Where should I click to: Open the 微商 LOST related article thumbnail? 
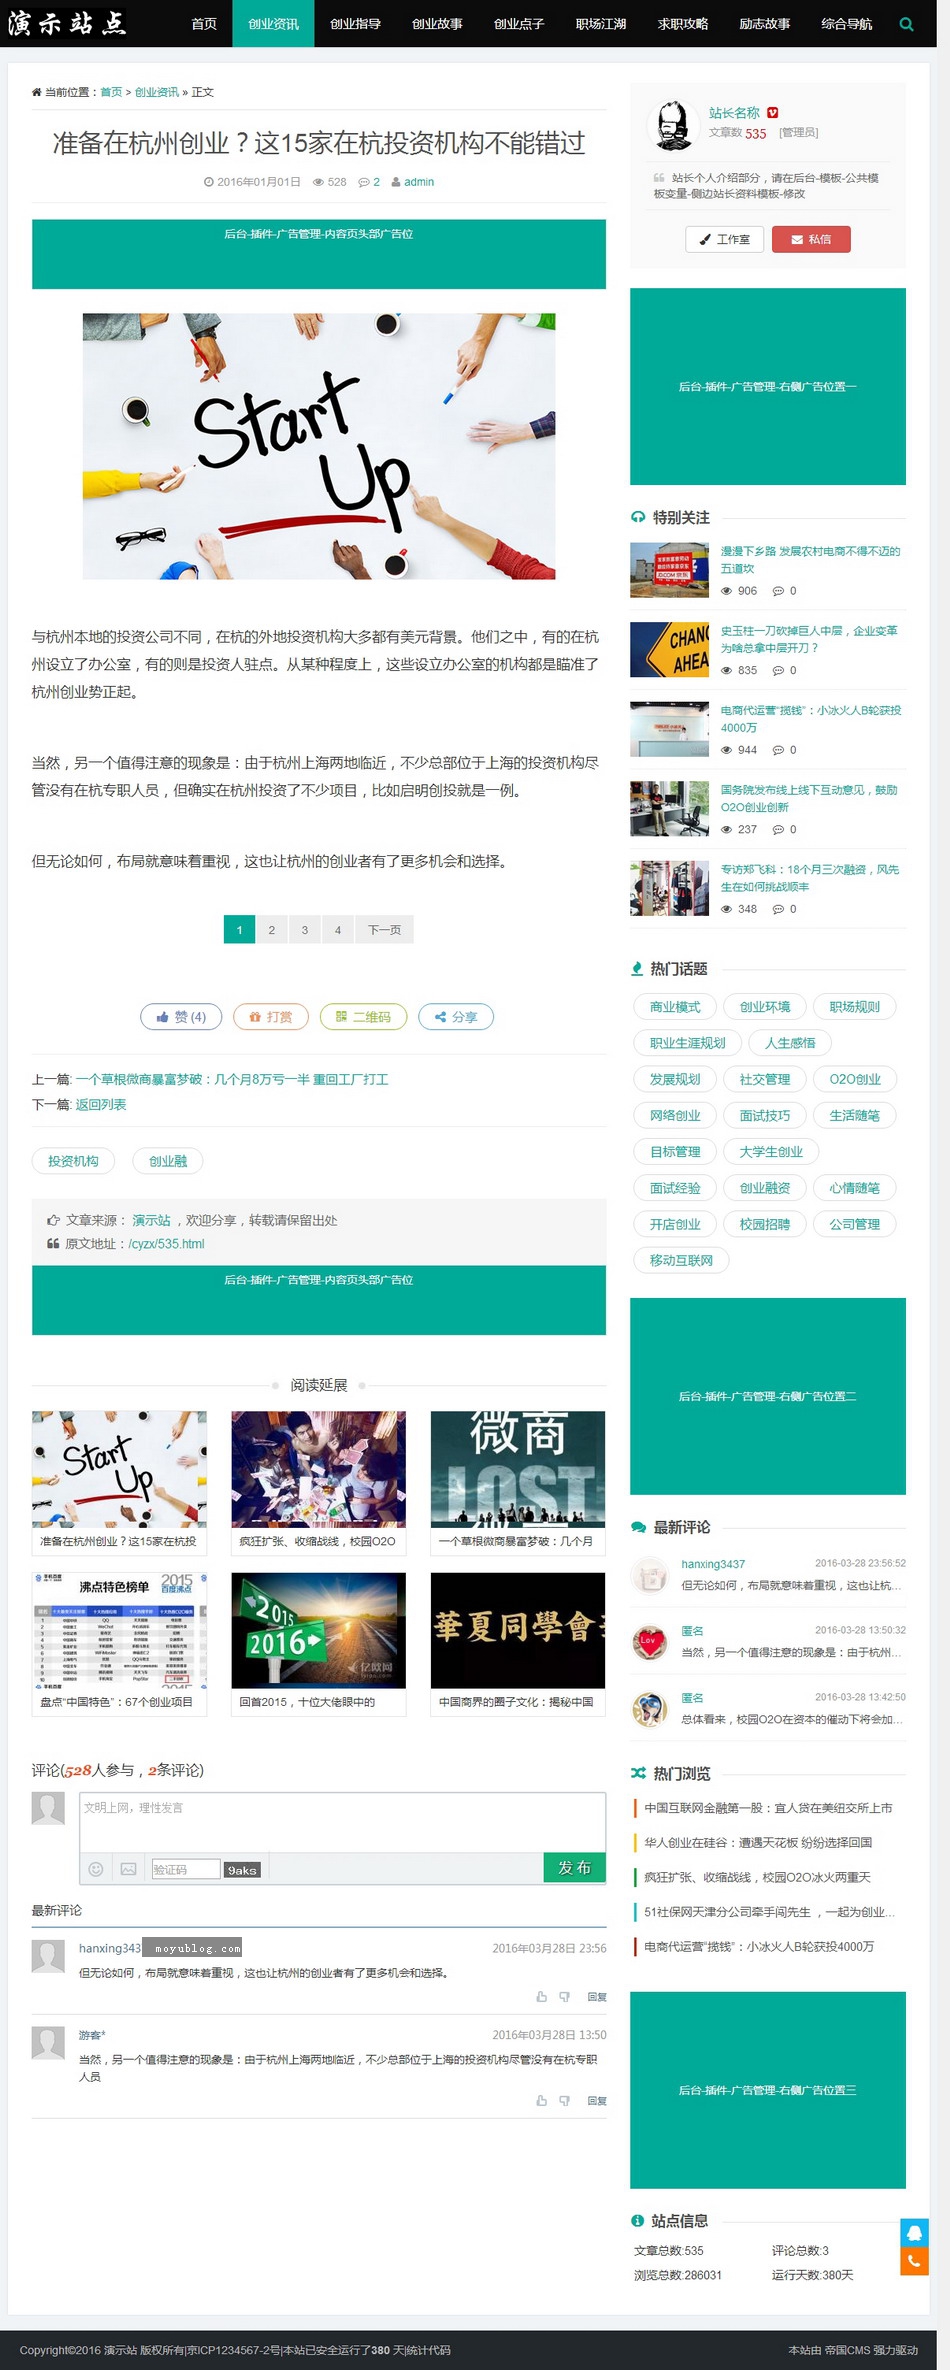517,1469
